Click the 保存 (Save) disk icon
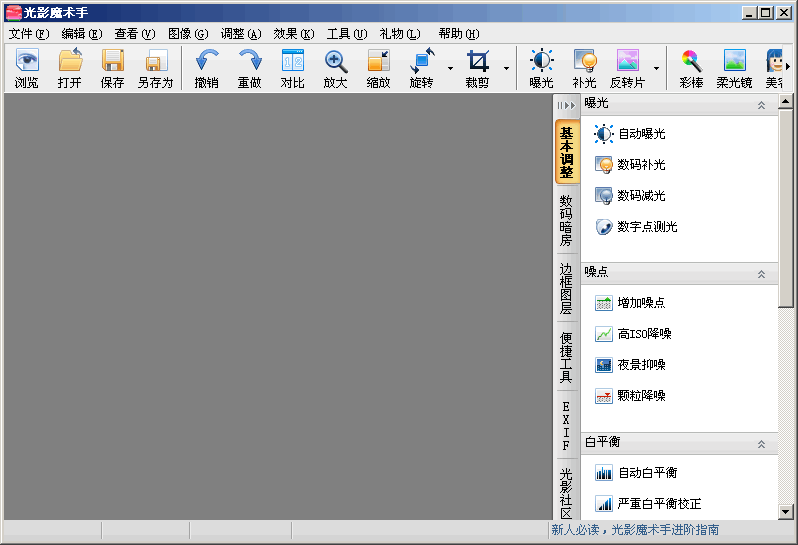The height and width of the screenshot is (545, 798). (x=113, y=68)
